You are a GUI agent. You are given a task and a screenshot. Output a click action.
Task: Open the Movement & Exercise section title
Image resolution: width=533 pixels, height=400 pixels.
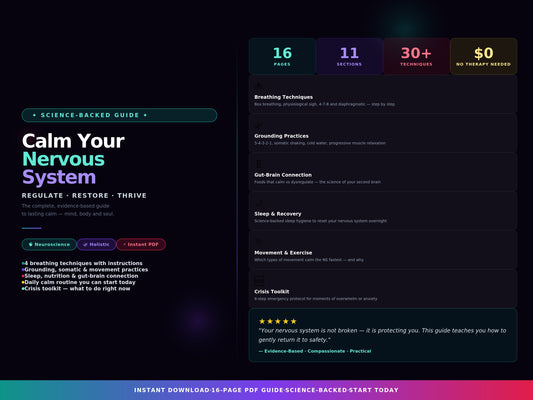coord(283,253)
